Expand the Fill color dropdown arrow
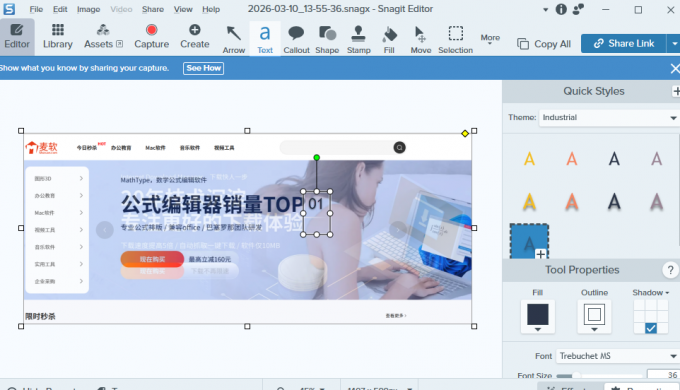This screenshot has height=390, width=680. (x=538, y=330)
